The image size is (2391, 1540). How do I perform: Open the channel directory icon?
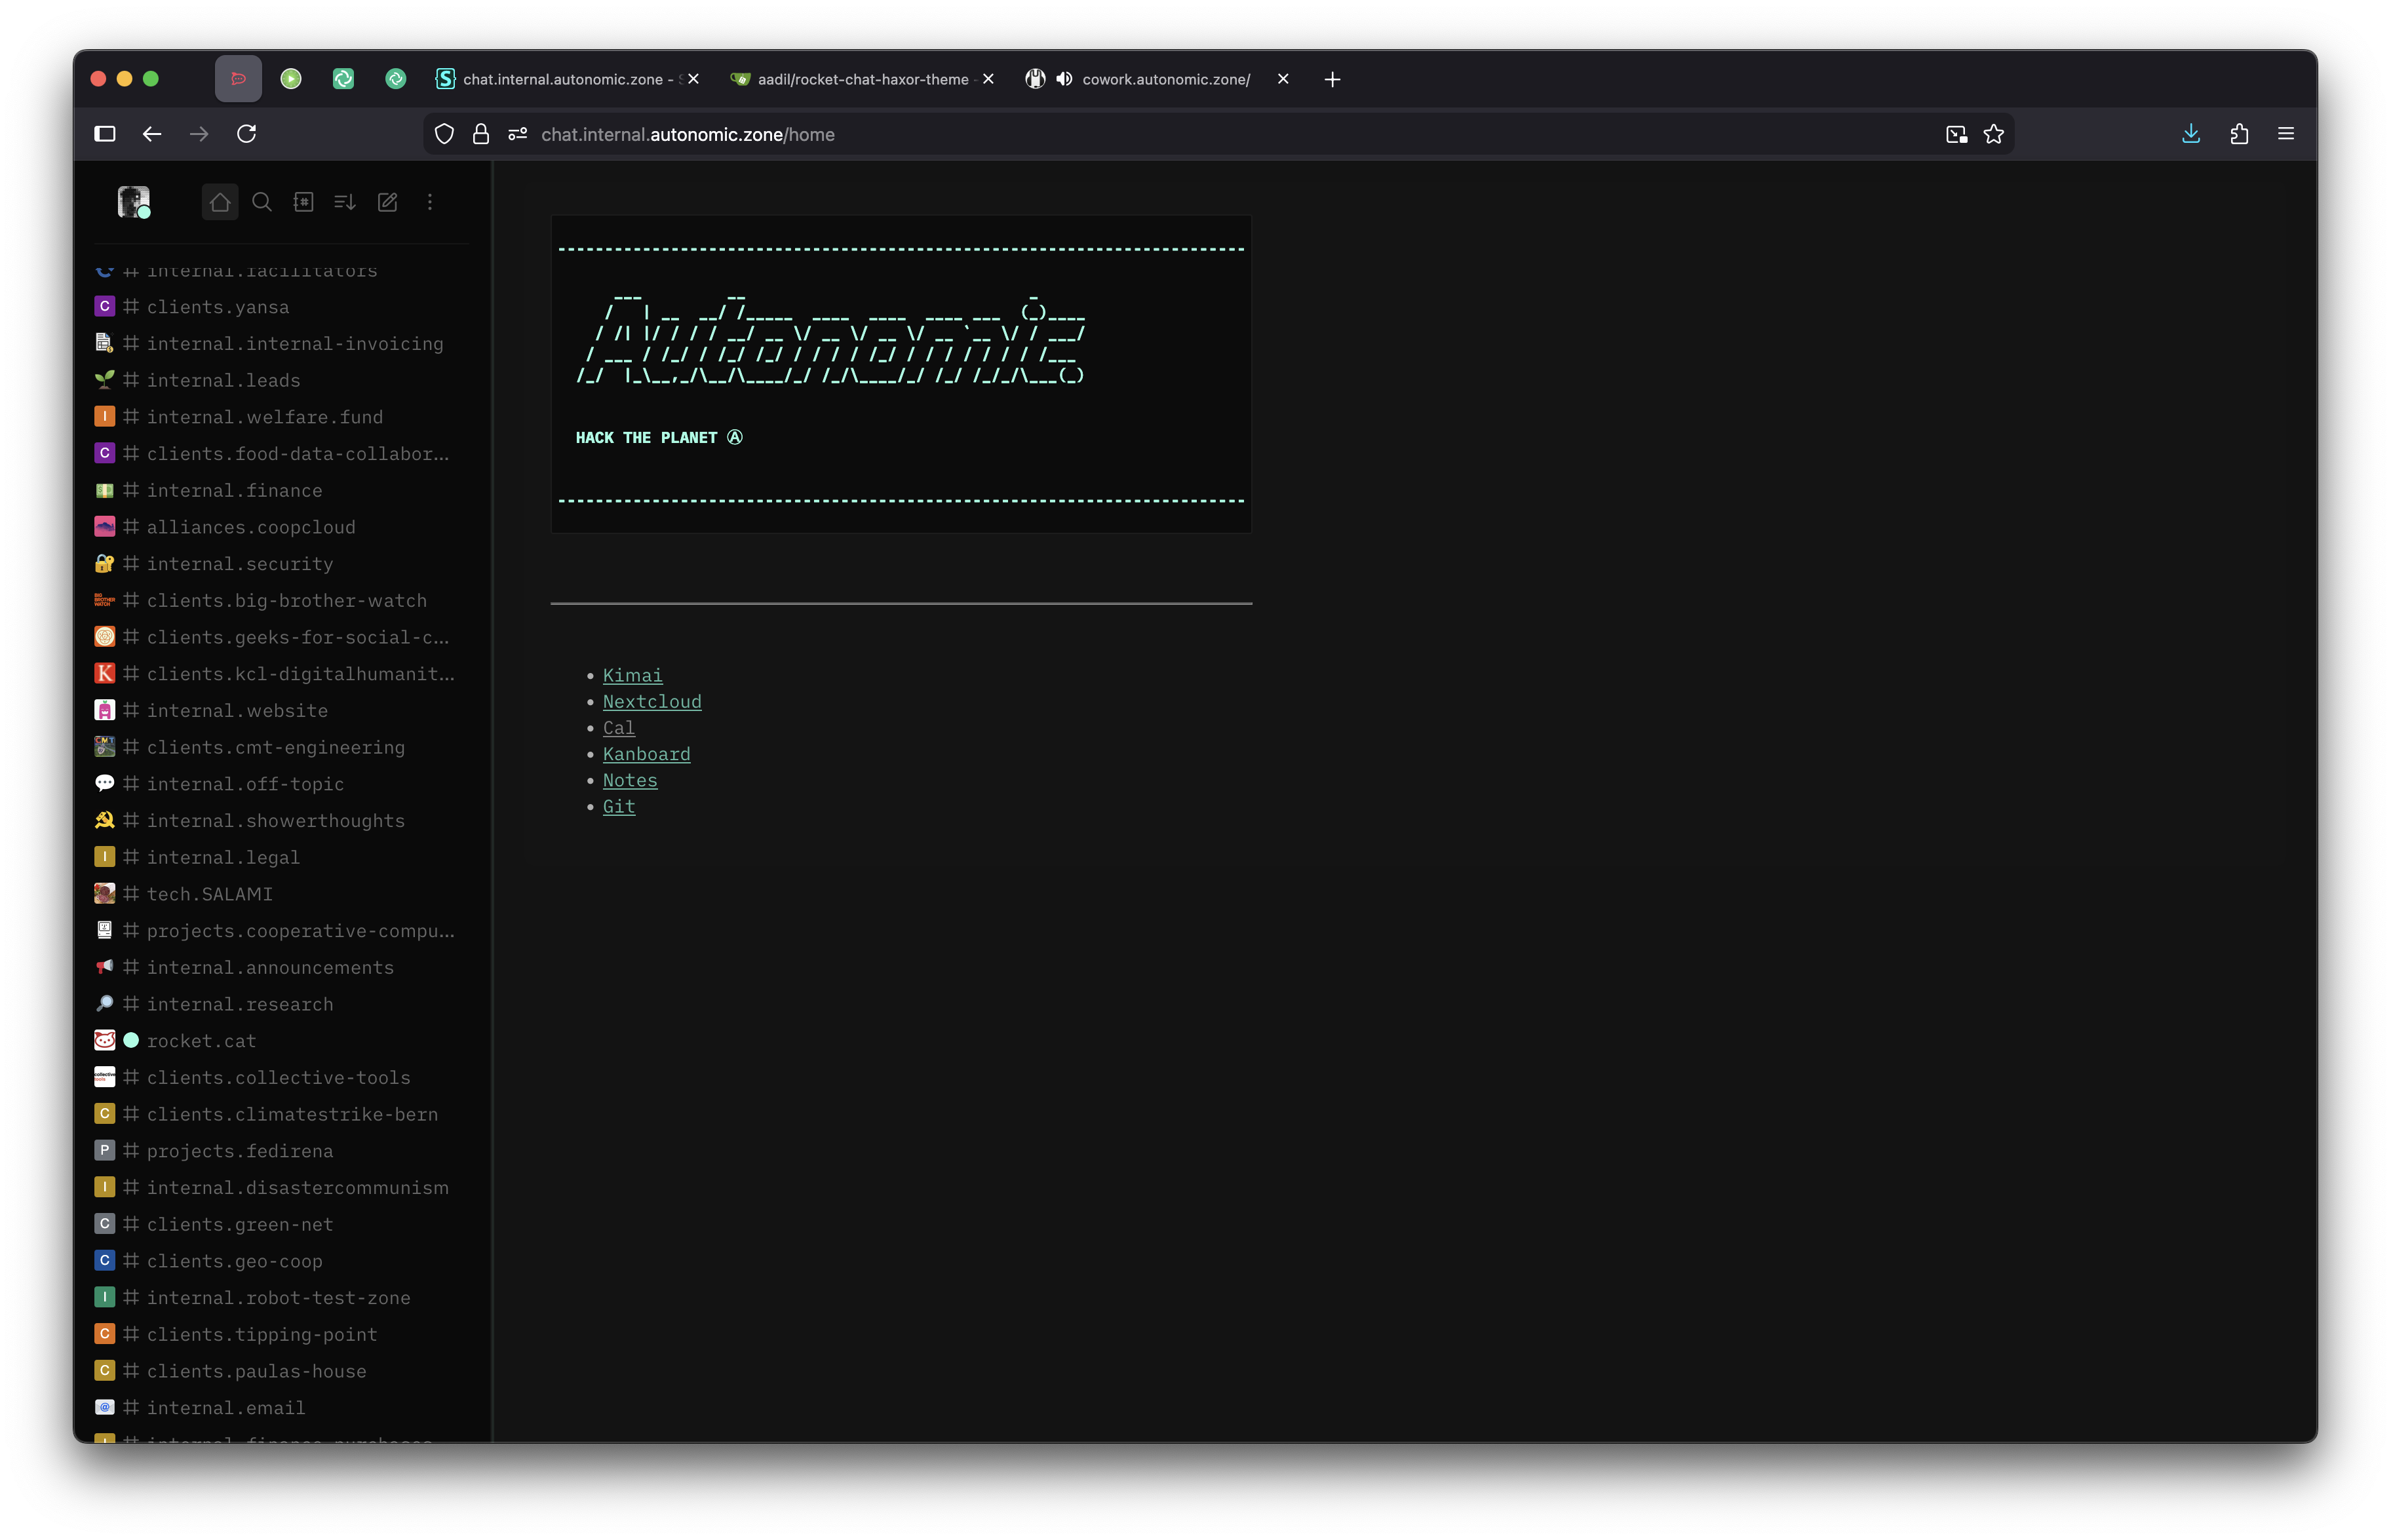click(x=303, y=202)
